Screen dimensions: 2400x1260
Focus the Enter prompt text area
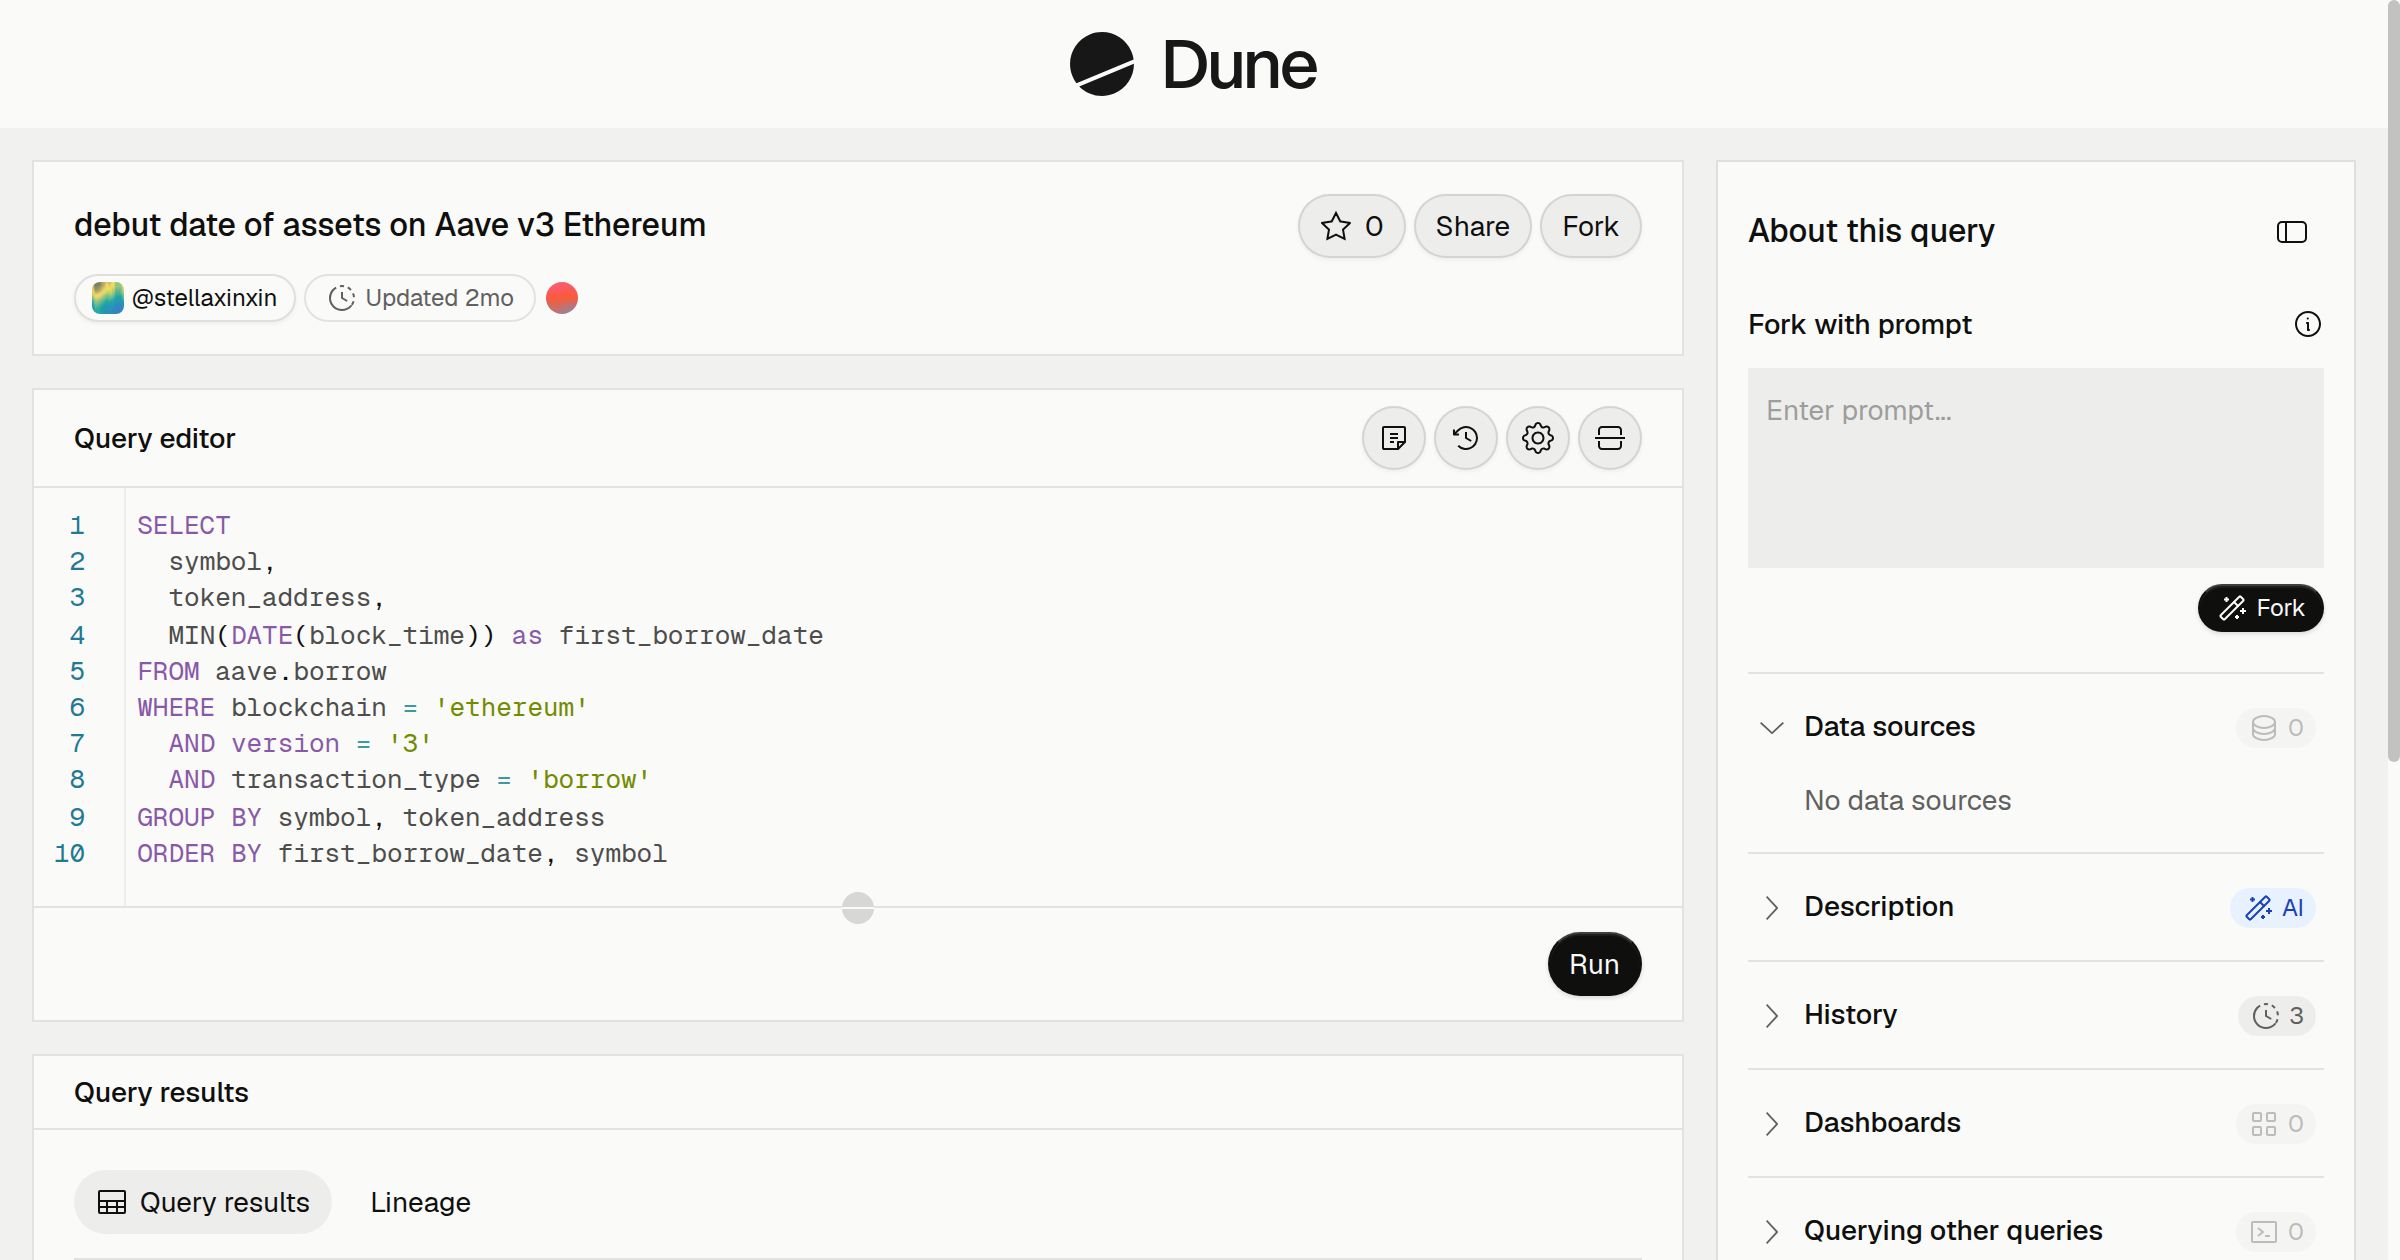pyautogui.click(x=2035, y=468)
